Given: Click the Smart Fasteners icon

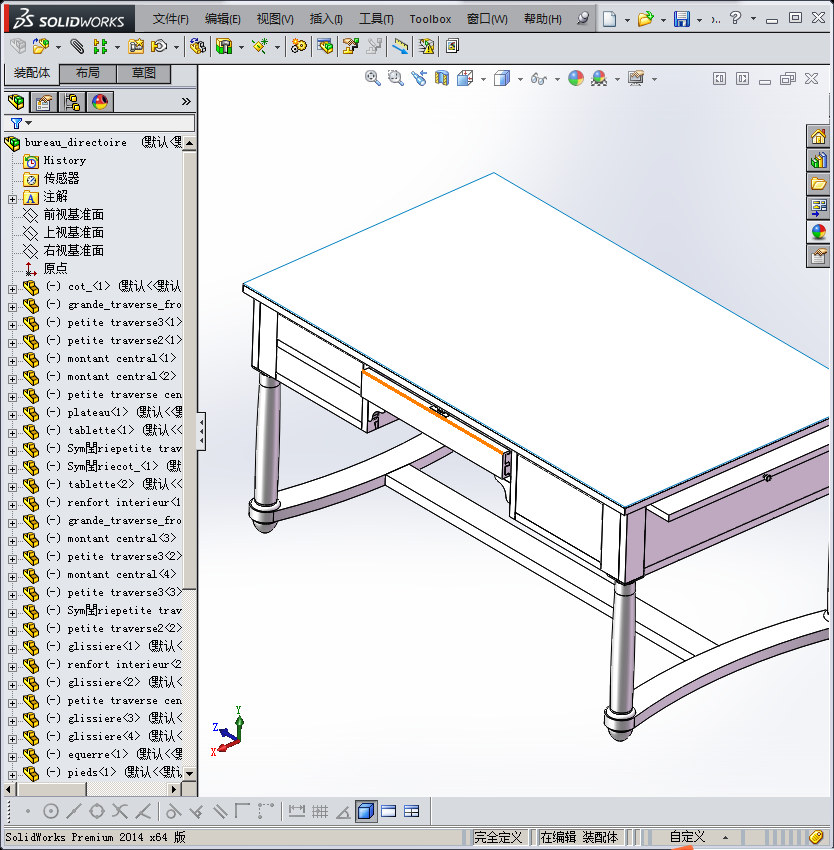Looking at the screenshot, I should [136, 47].
